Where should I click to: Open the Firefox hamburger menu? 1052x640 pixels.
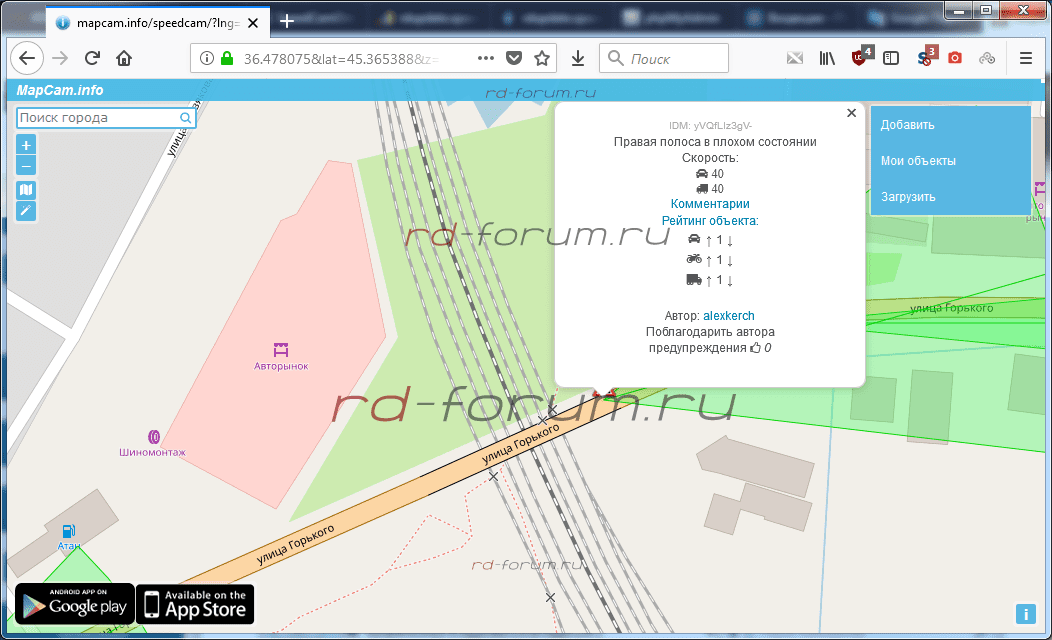[1025, 59]
